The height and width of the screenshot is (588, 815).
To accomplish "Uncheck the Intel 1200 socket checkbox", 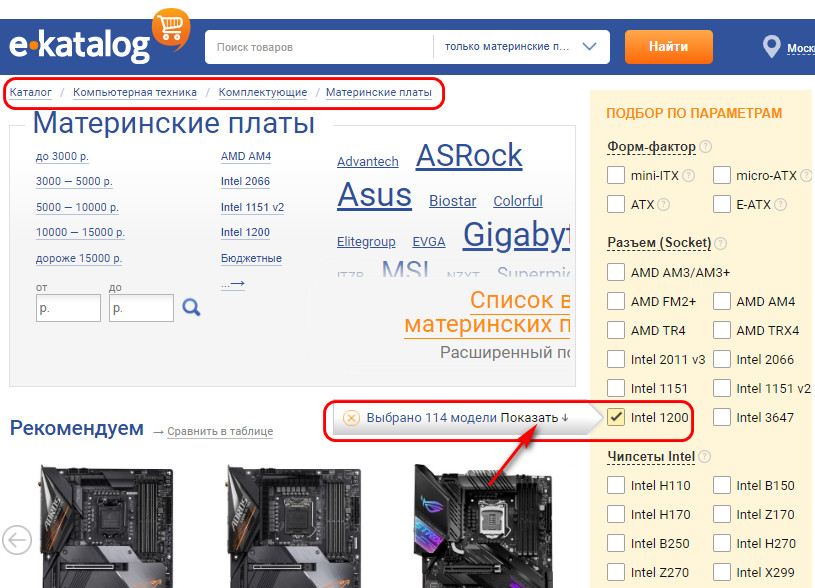I will point(616,417).
